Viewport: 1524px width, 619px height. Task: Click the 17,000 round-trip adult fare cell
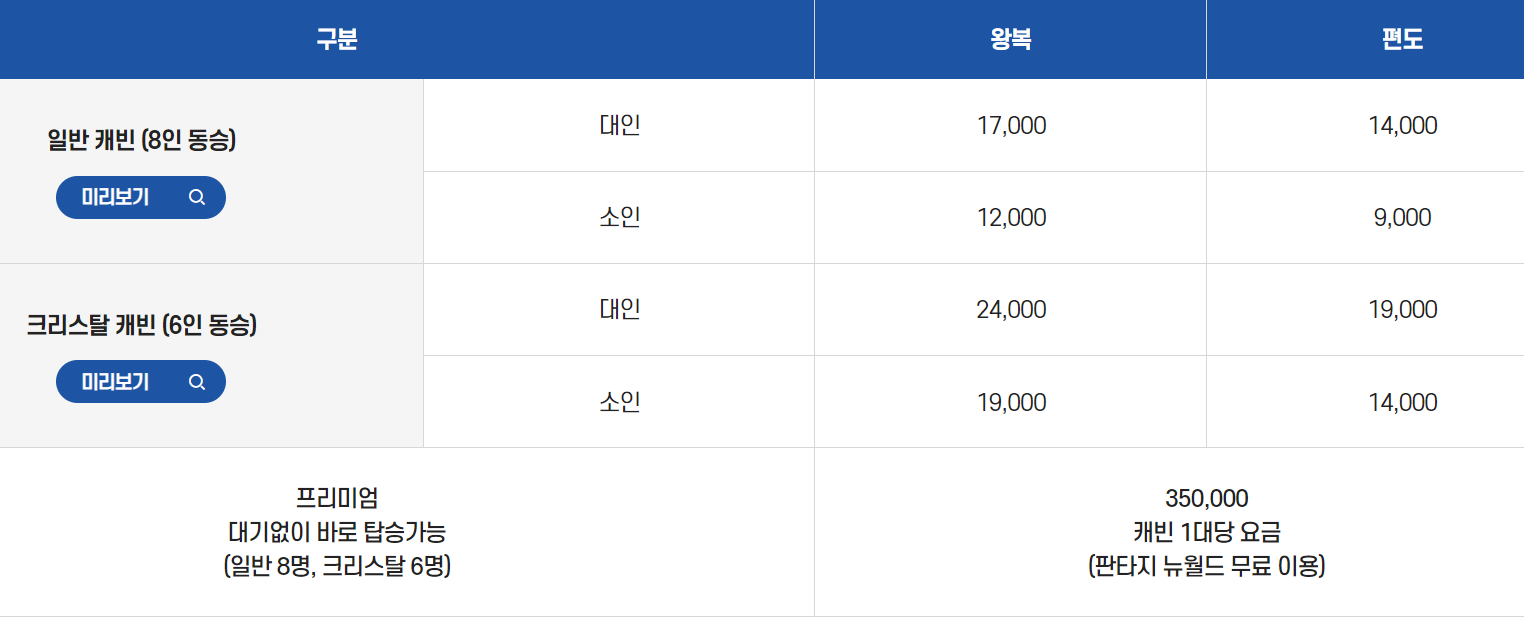click(1009, 125)
